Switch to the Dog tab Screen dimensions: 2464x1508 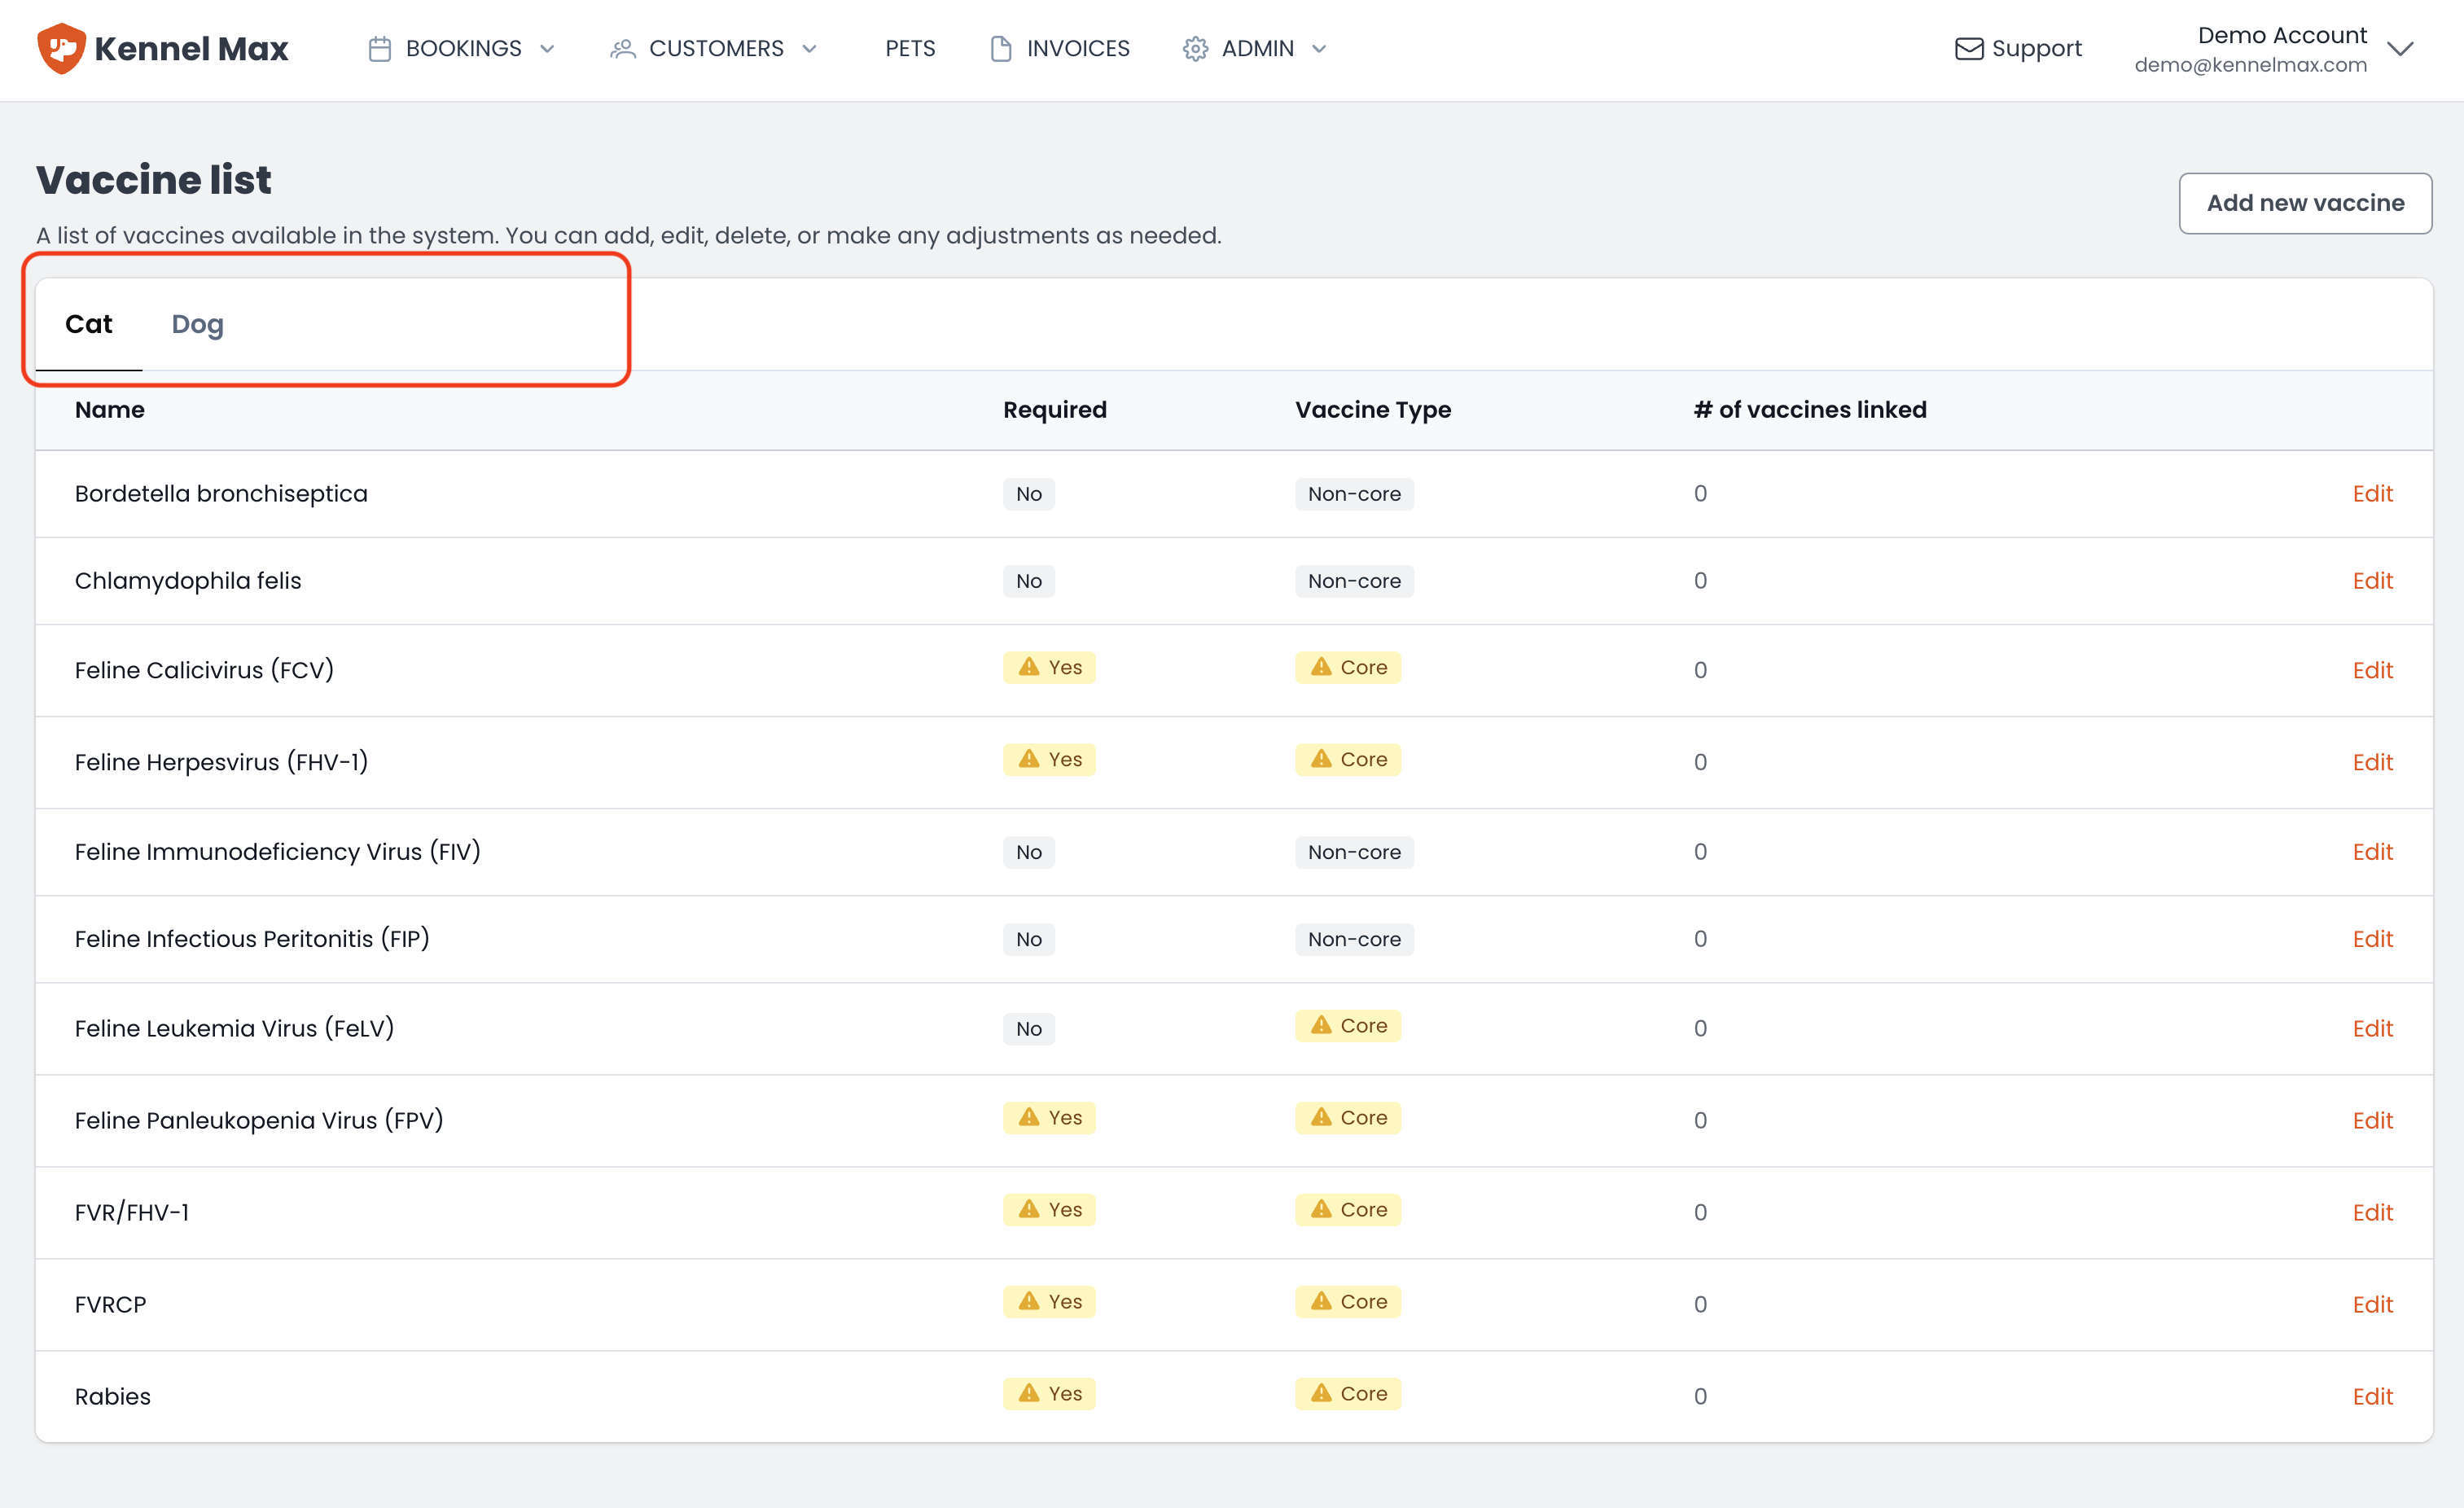[x=197, y=324]
